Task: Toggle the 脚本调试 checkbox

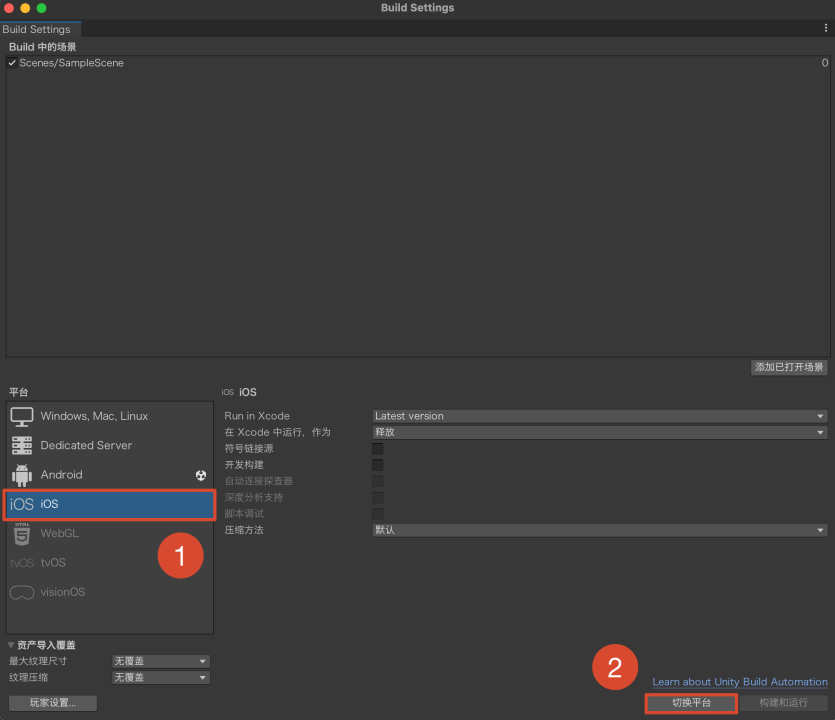Action: click(378, 514)
